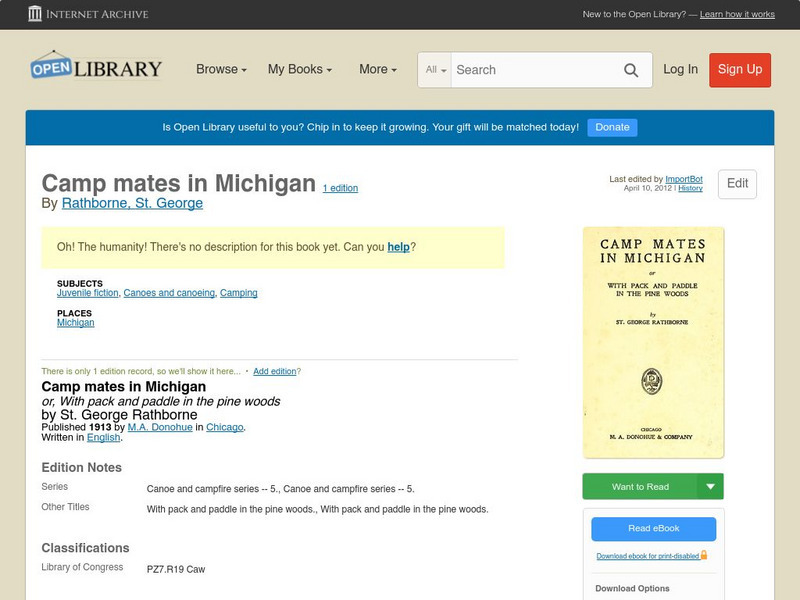
Task: Click the Read eBook button
Action: (x=652, y=528)
